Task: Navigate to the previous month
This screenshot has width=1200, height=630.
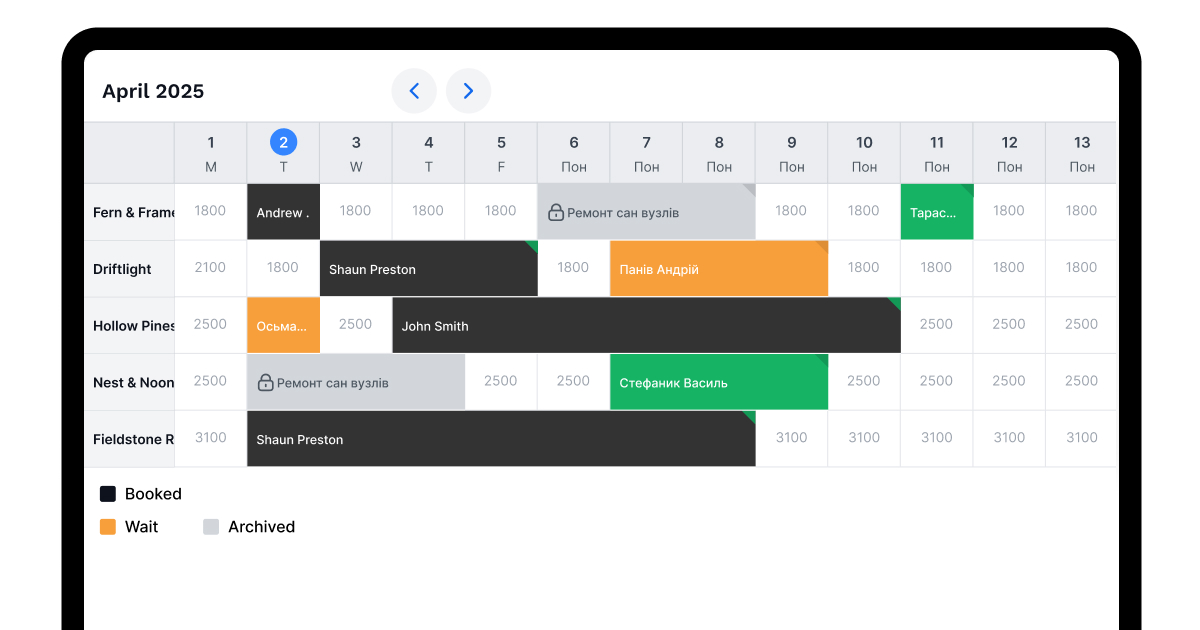Action: (x=414, y=90)
